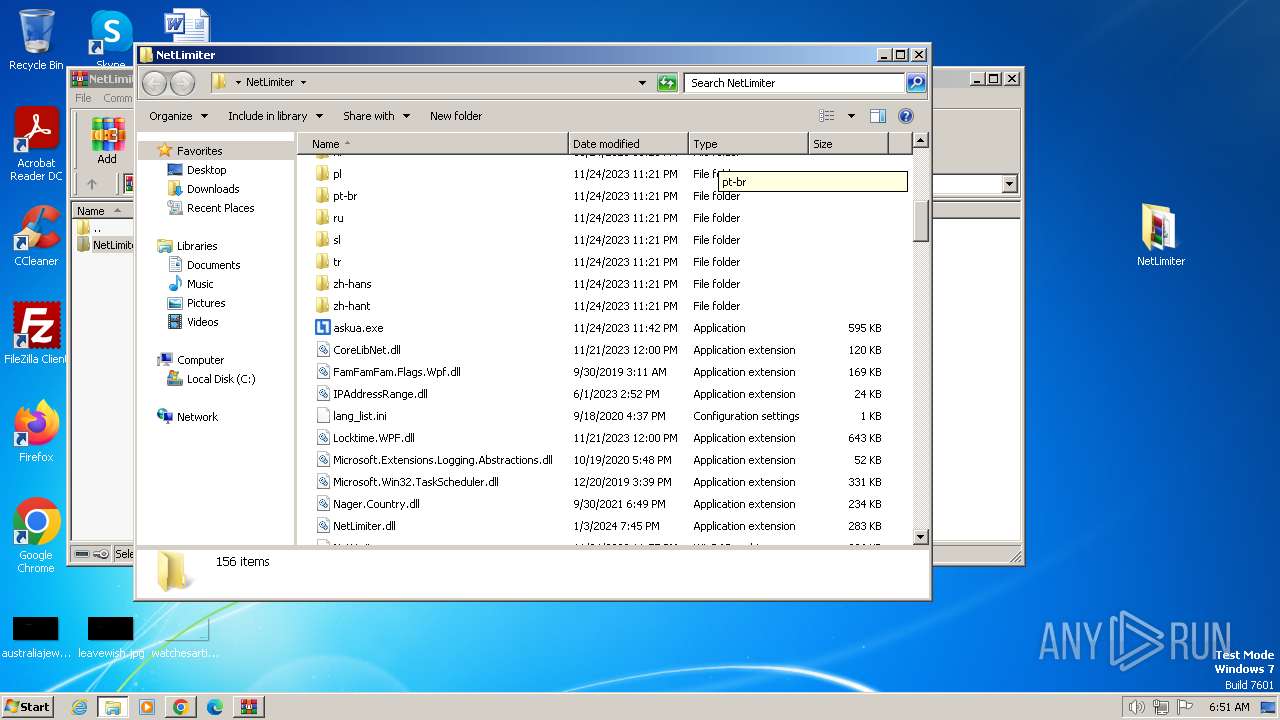Open WinRAR address dropdown arrow
This screenshot has height=720, width=1280.
tap(1009, 184)
